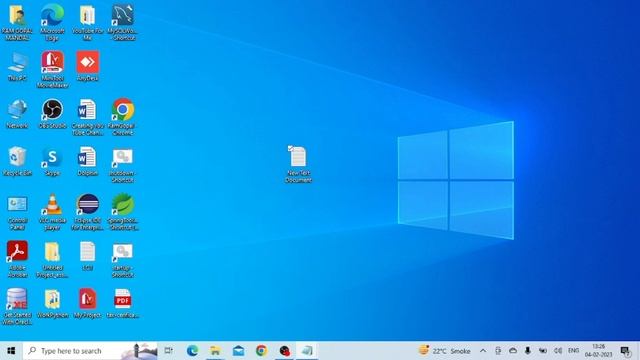Select the Skype desktop shortcut
640x360 pixels.
(52, 161)
